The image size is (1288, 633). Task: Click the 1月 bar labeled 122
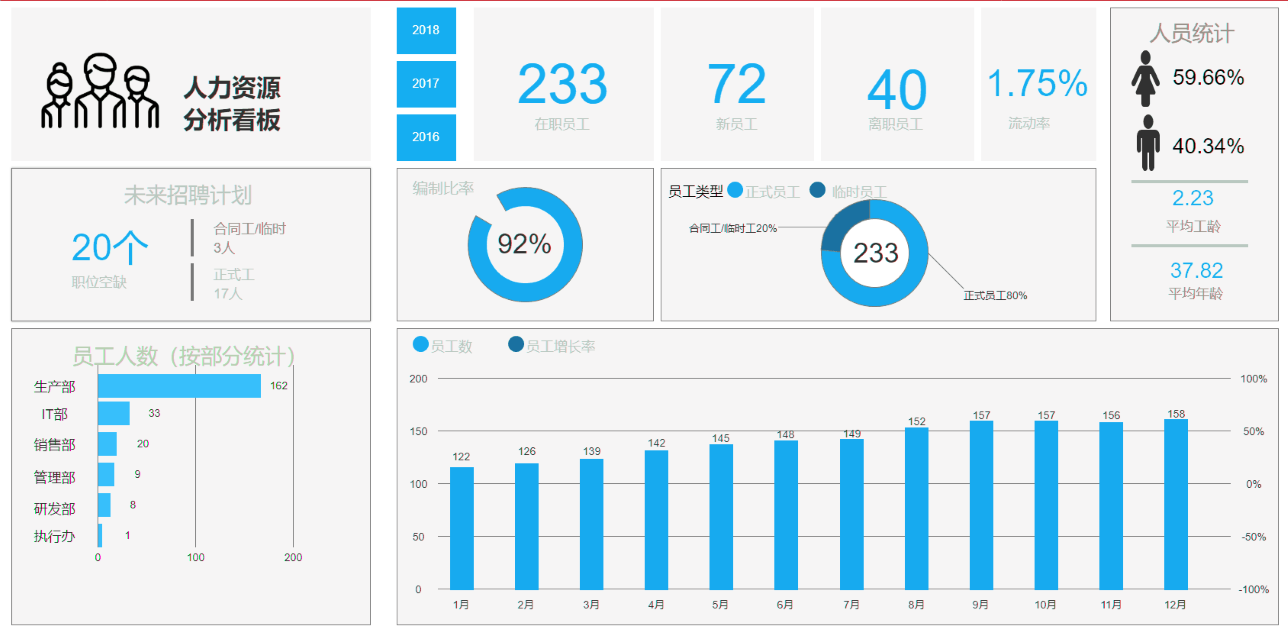462,528
